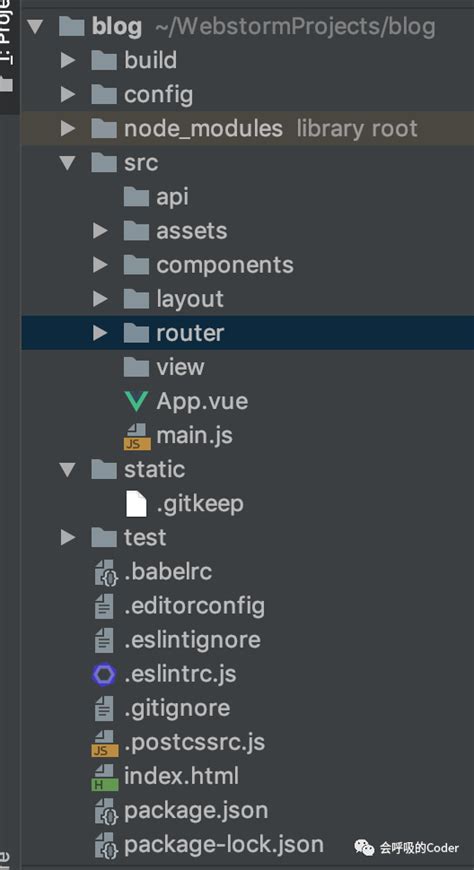
Task: Click the .babelrc config file icon
Action: pyautogui.click(x=105, y=573)
